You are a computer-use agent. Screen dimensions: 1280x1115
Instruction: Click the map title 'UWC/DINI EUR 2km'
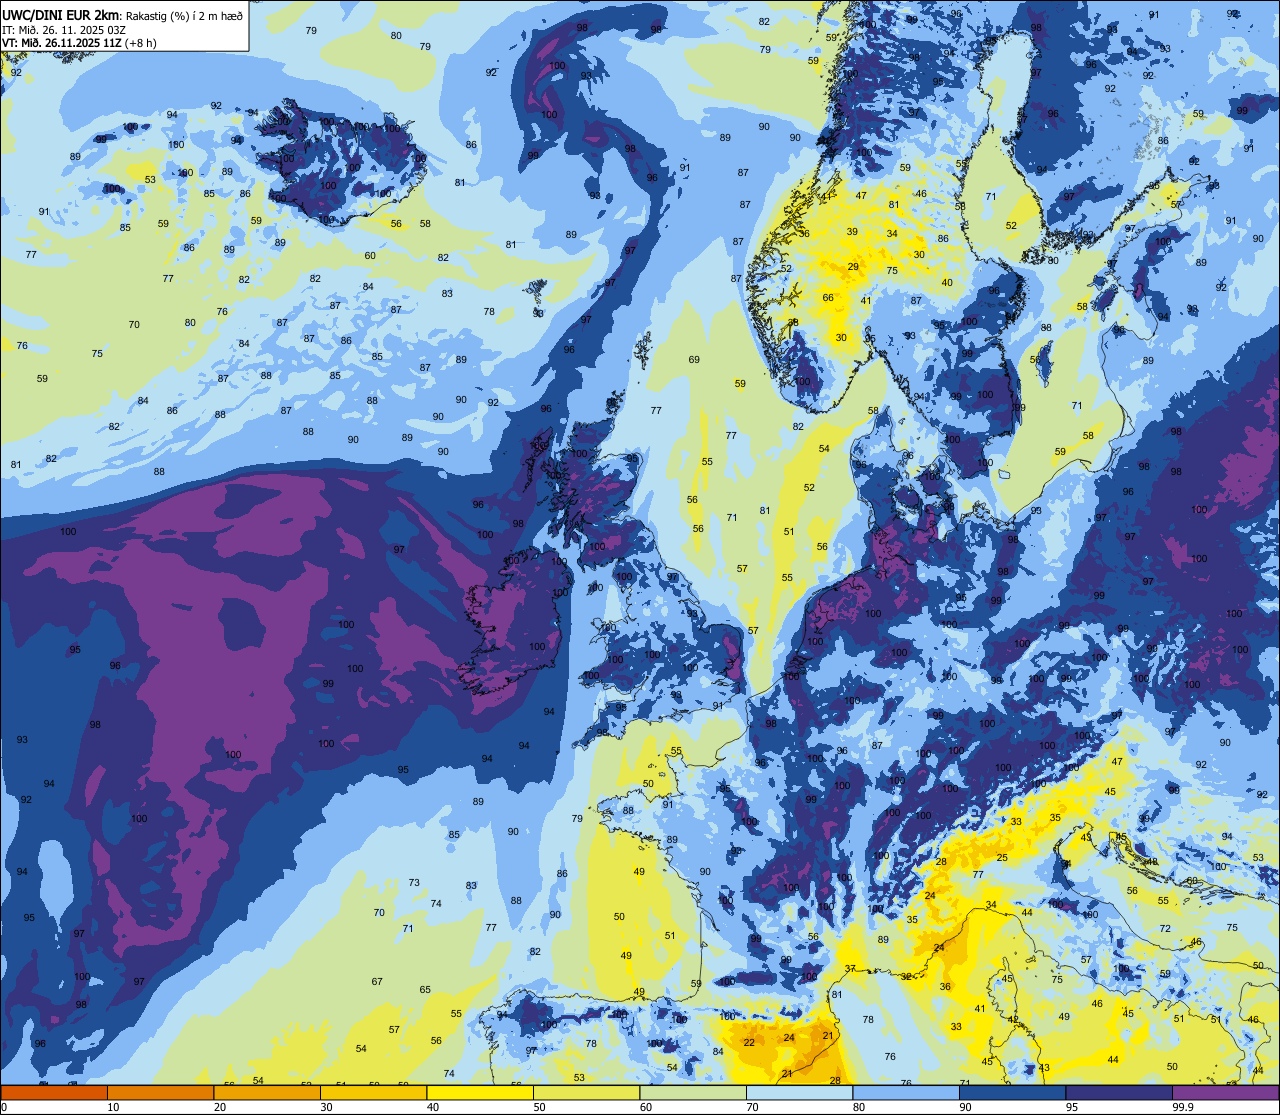pos(61,15)
